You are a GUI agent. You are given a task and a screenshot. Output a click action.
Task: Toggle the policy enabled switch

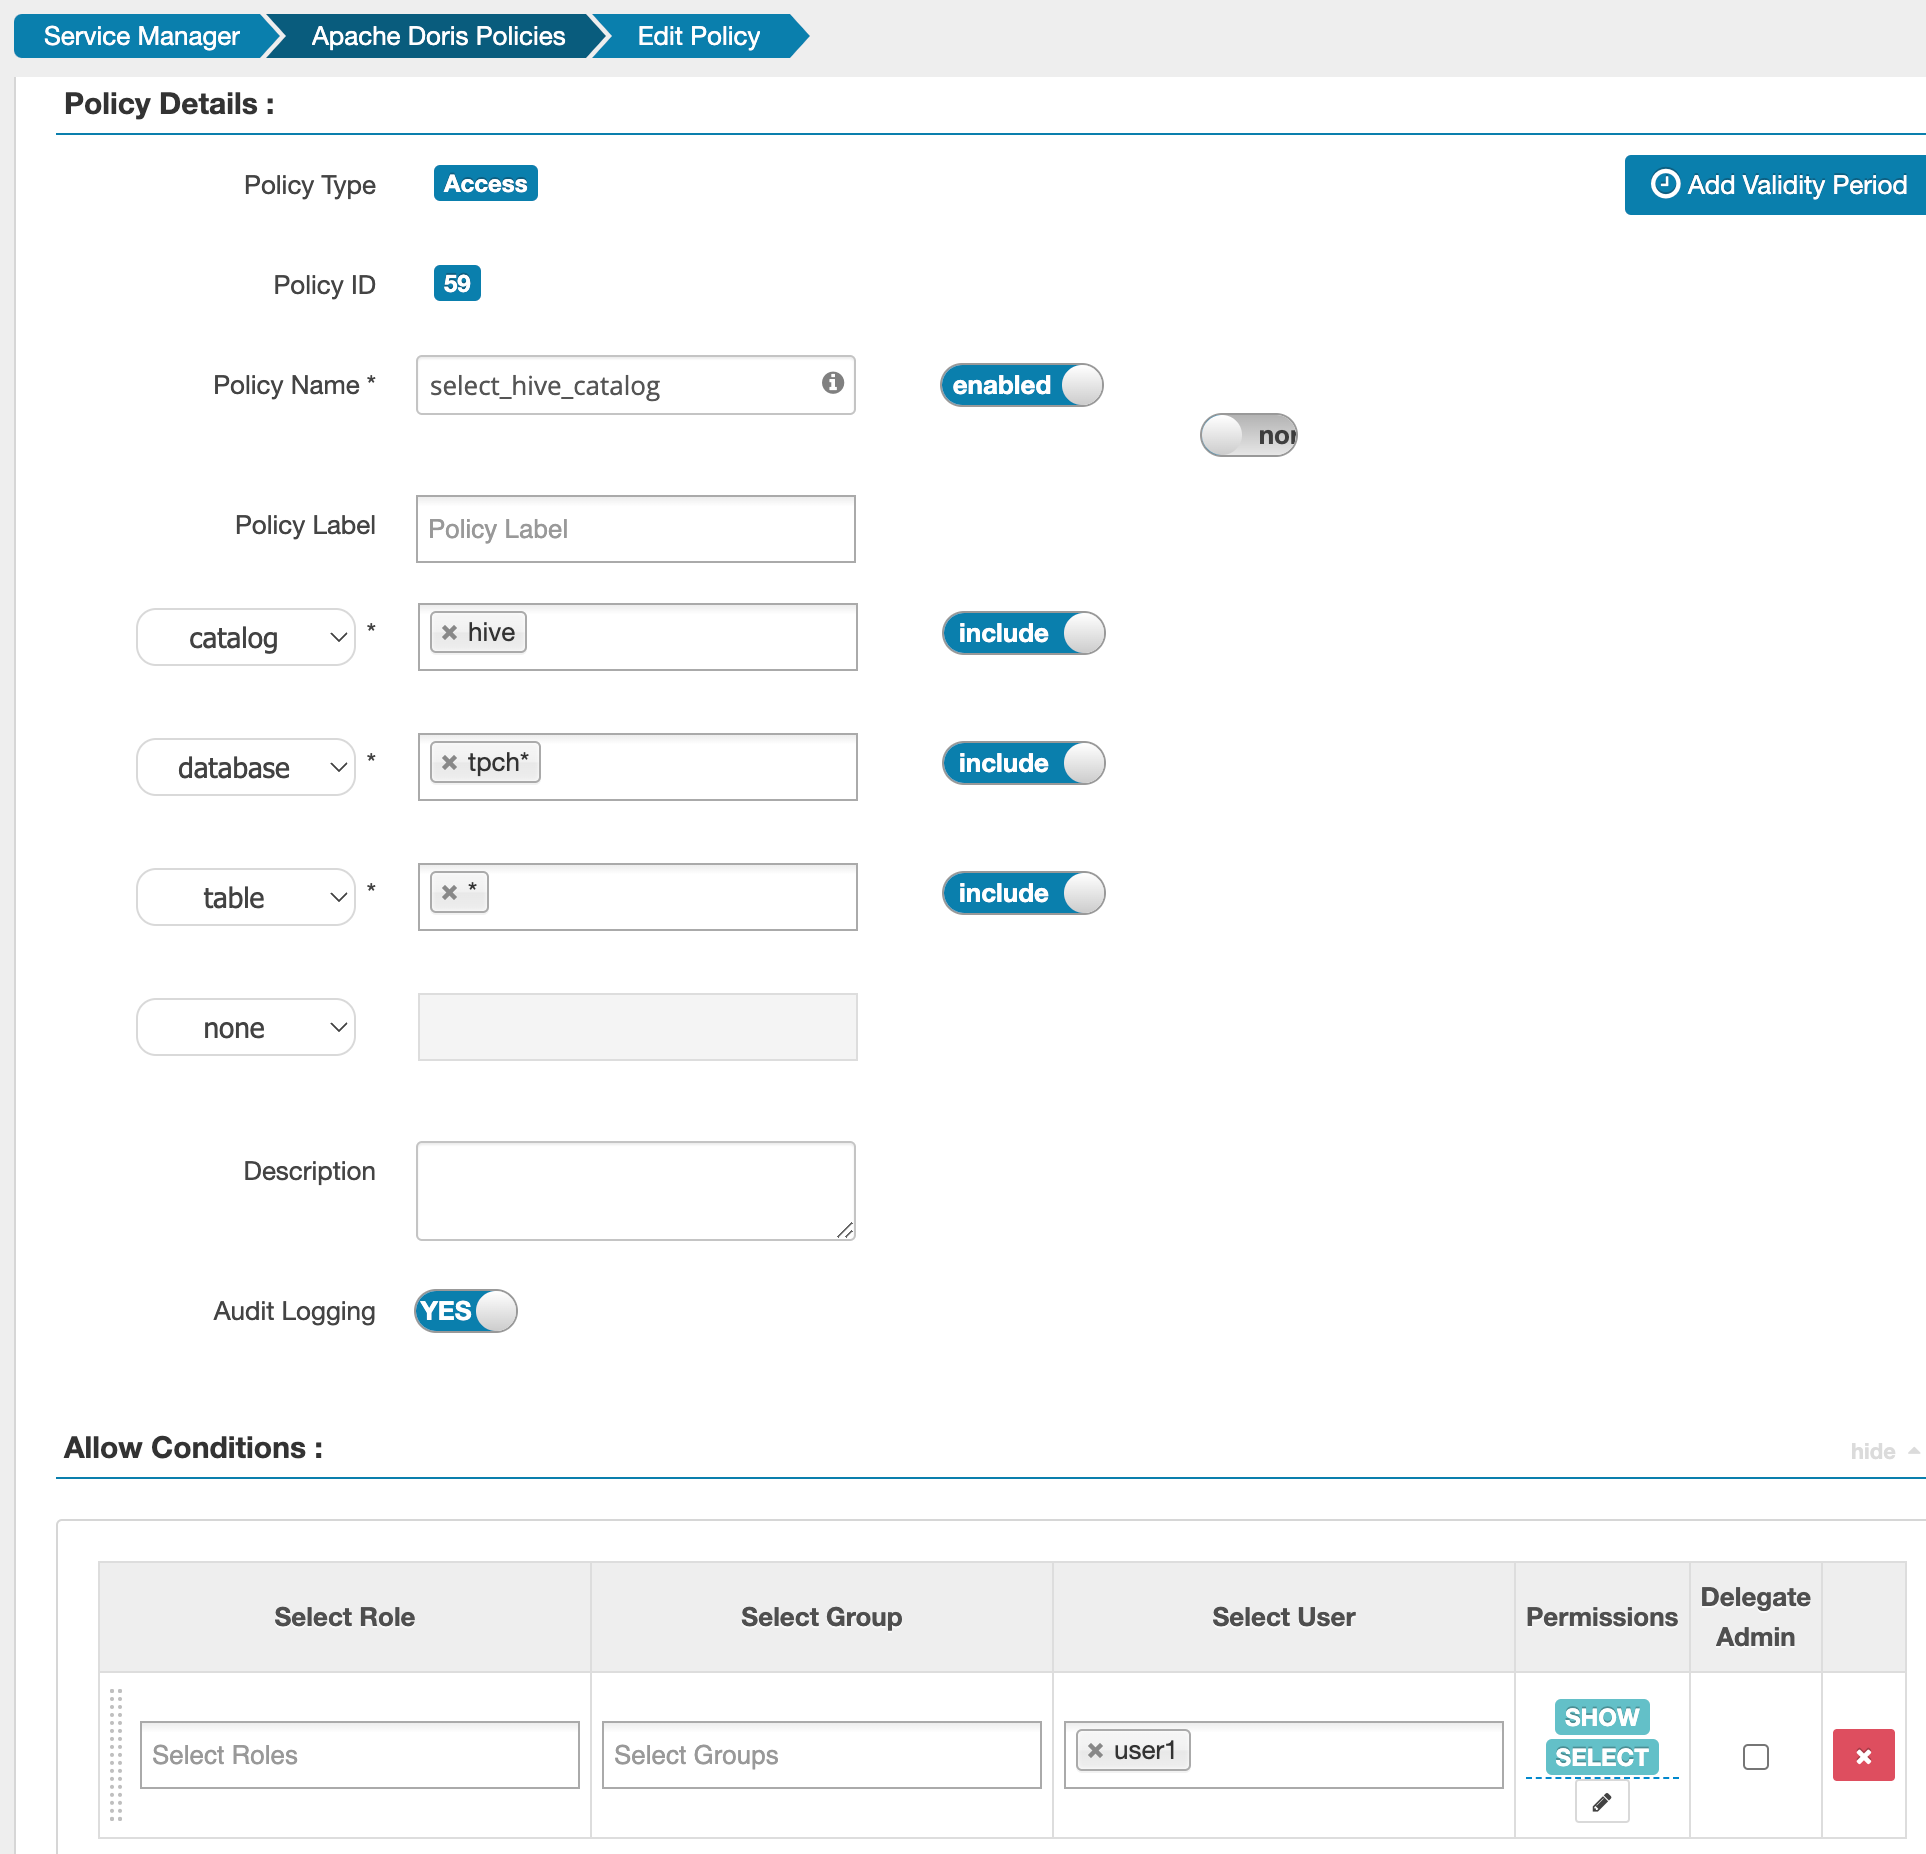coord(1021,385)
